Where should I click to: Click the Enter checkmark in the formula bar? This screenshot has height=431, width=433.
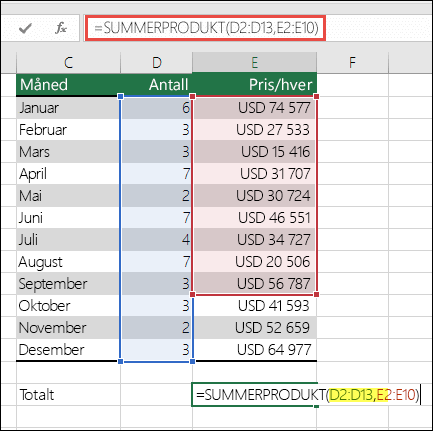point(25,28)
